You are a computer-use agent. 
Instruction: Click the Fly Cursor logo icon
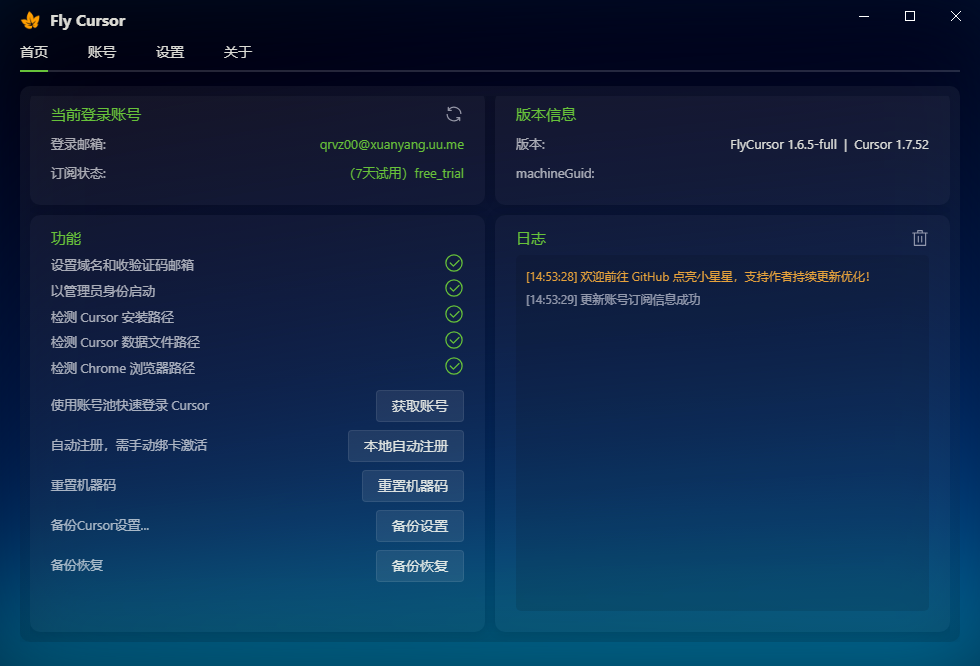click(30, 20)
